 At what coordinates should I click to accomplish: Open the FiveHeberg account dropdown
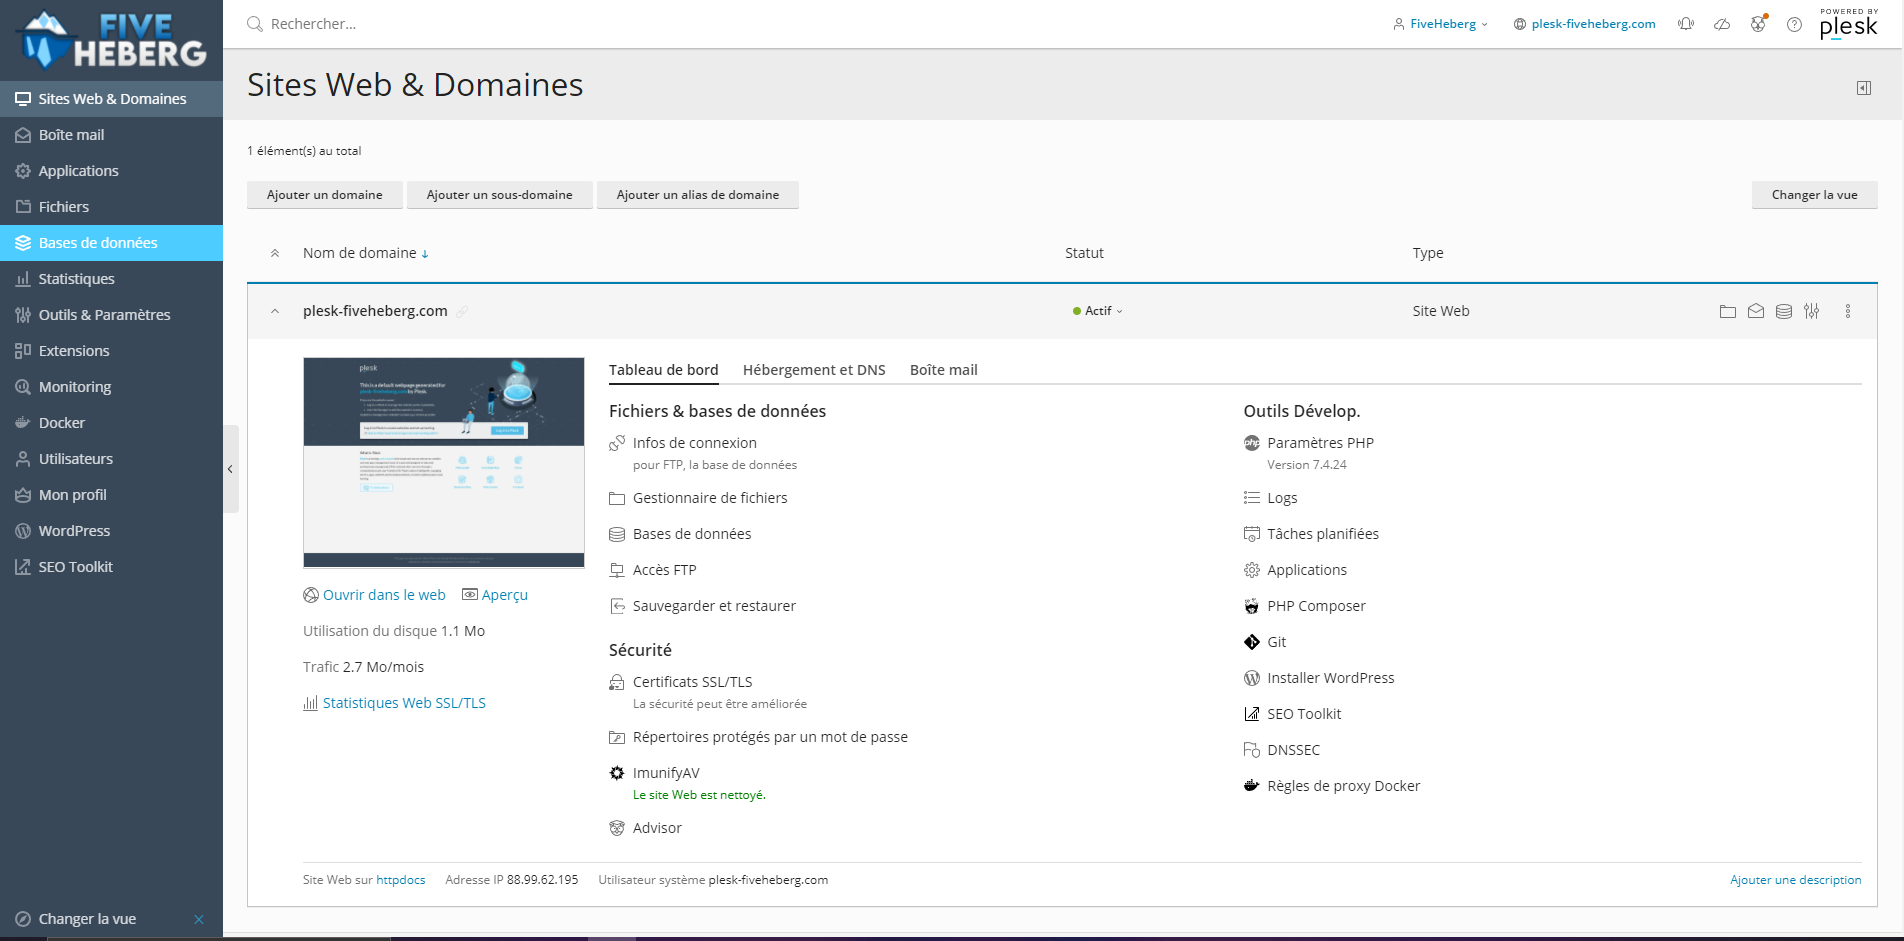(1440, 24)
